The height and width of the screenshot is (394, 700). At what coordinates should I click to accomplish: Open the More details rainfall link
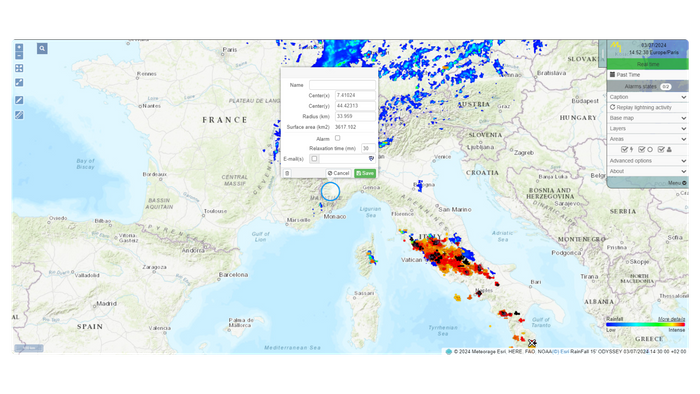tap(671, 319)
